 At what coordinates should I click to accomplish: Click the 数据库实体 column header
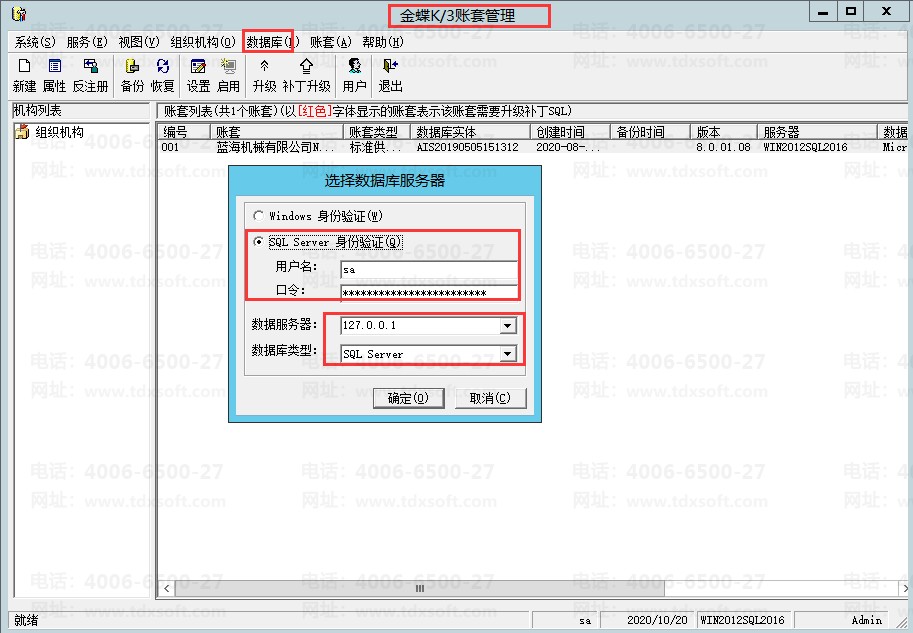470,132
